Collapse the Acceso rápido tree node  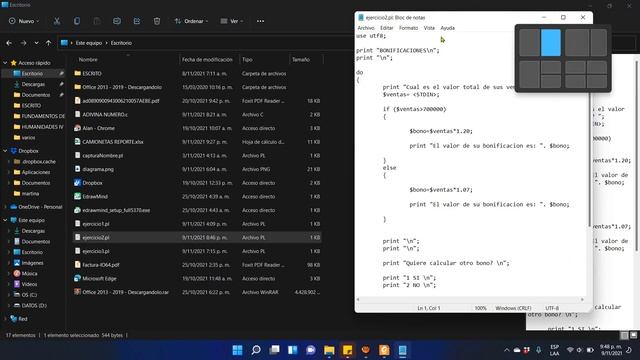[5, 63]
